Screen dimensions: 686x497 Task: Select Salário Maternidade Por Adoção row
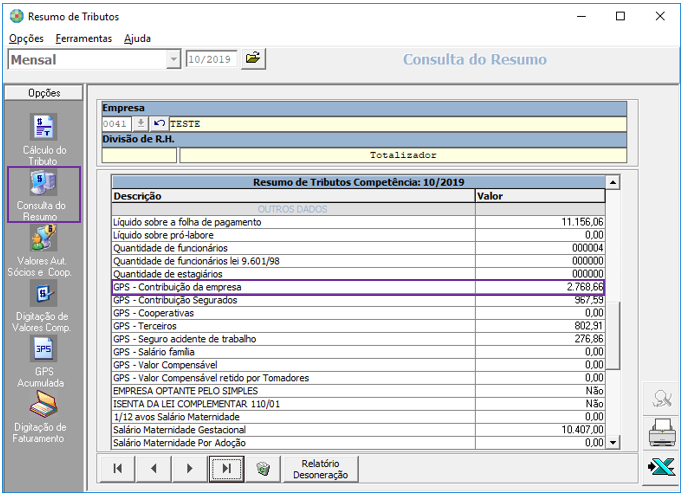(x=358, y=443)
